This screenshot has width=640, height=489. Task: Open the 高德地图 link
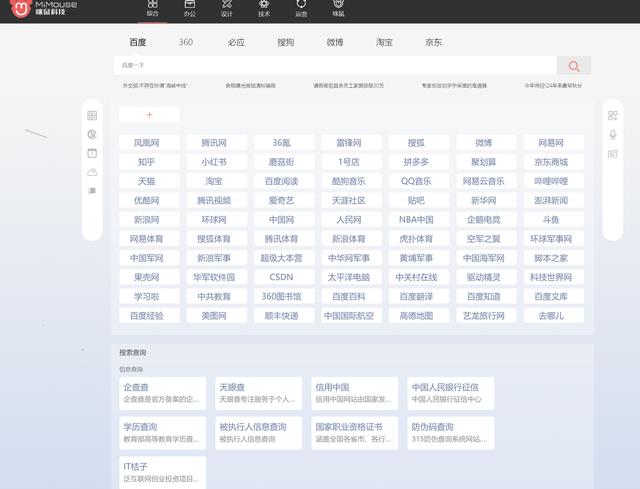coord(419,316)
